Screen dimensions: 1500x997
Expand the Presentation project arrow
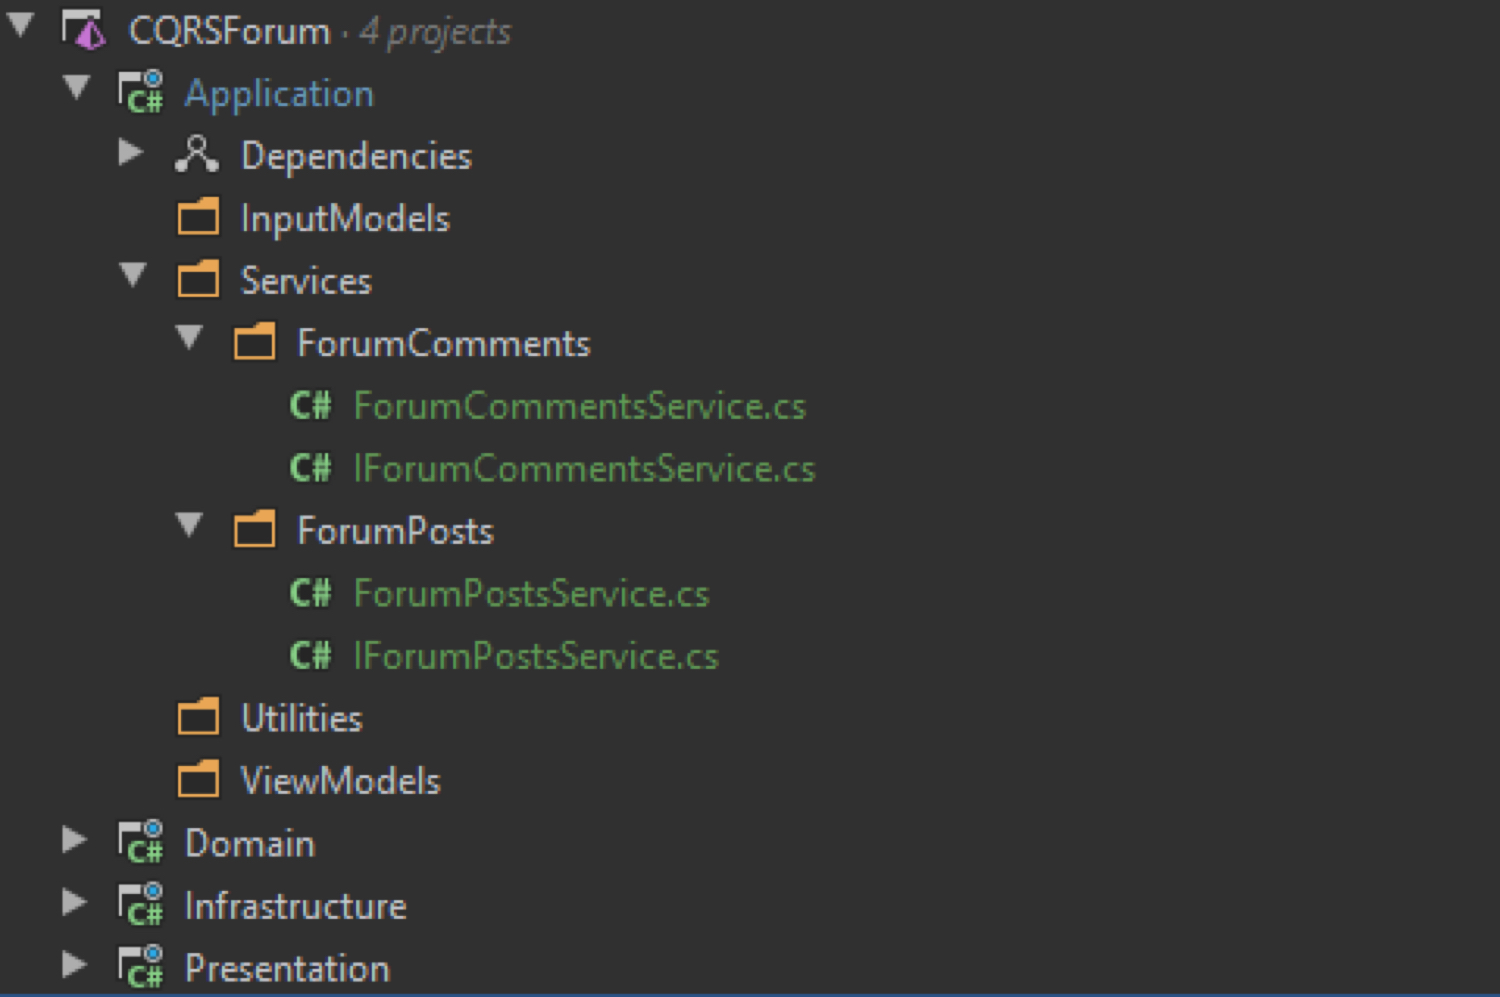[74, 965]
